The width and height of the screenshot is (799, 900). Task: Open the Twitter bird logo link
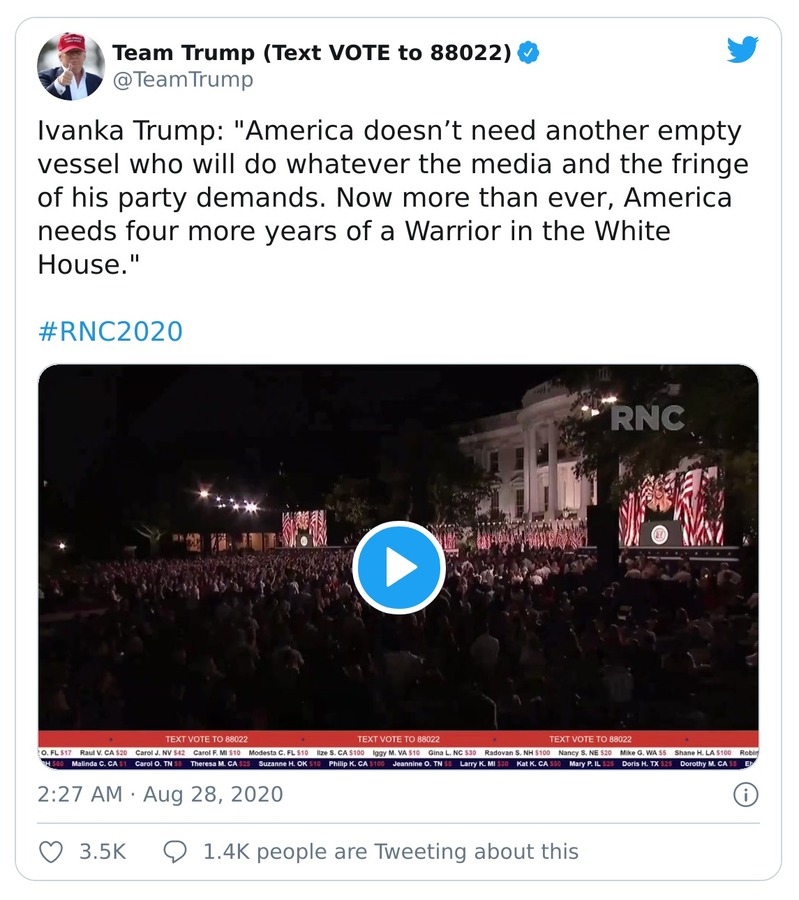click(x=743, y=50)
